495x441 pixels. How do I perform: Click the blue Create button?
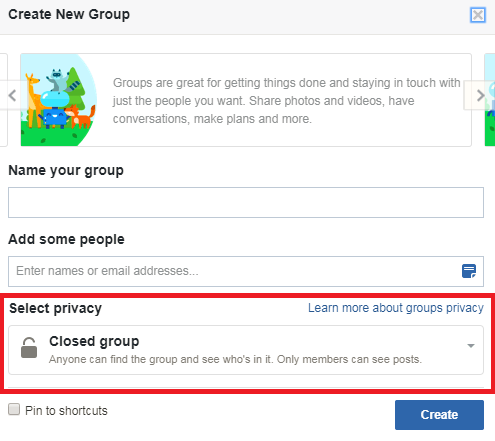click(x=439, y=415)
